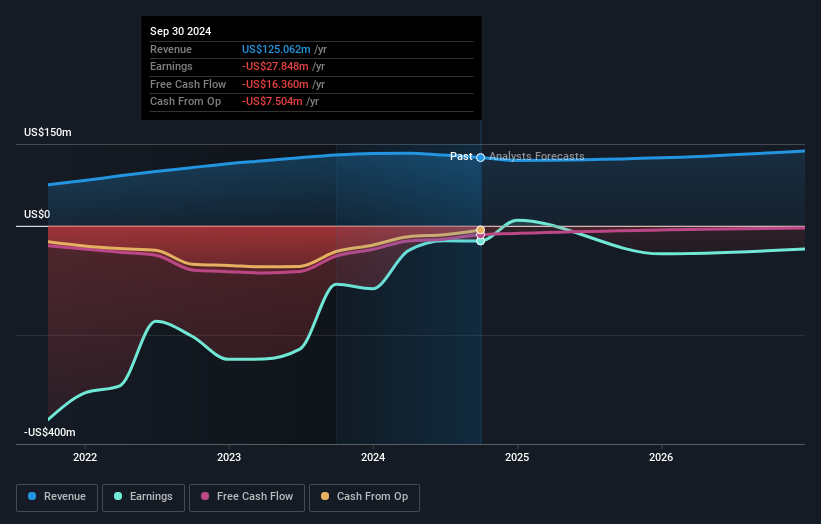The height and width of the screenshot is (524, 821).
Task: Click the US$150m axis label
Action: click(48, 132)
